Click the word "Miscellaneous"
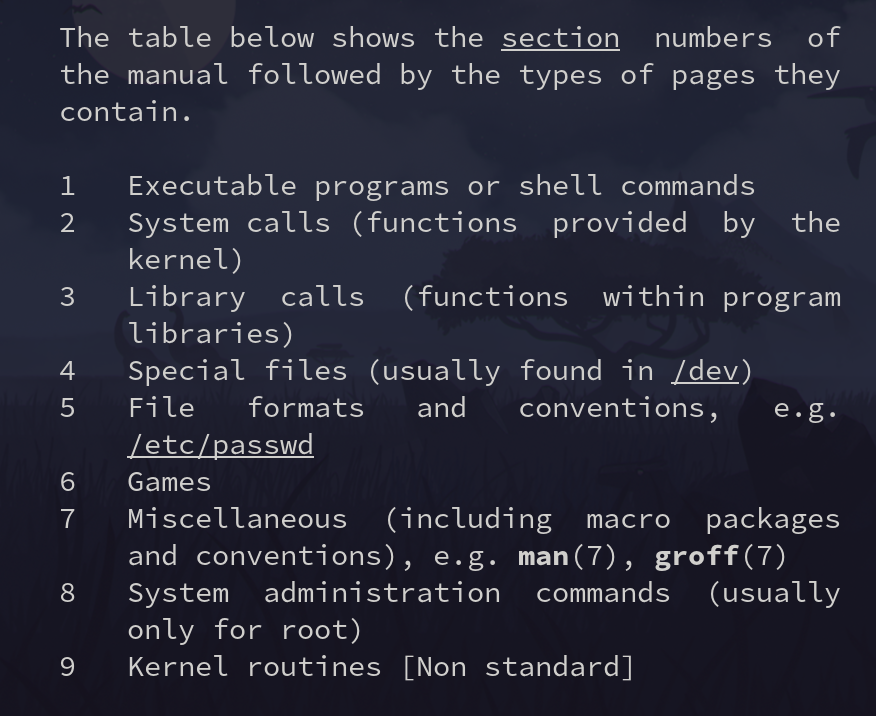 tap(237, 519)
